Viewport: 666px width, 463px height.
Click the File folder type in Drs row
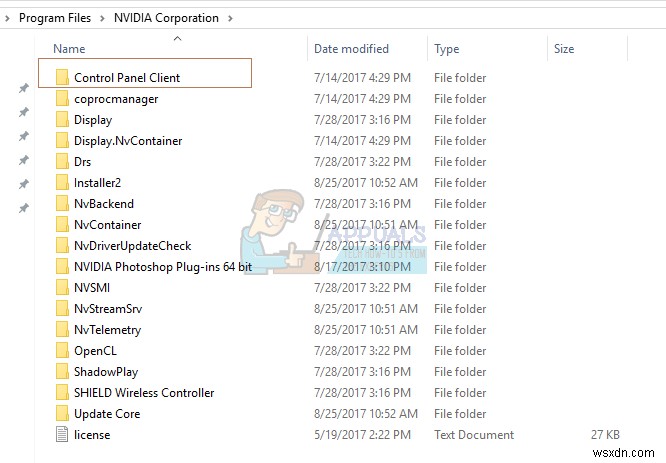pos(460,162)
